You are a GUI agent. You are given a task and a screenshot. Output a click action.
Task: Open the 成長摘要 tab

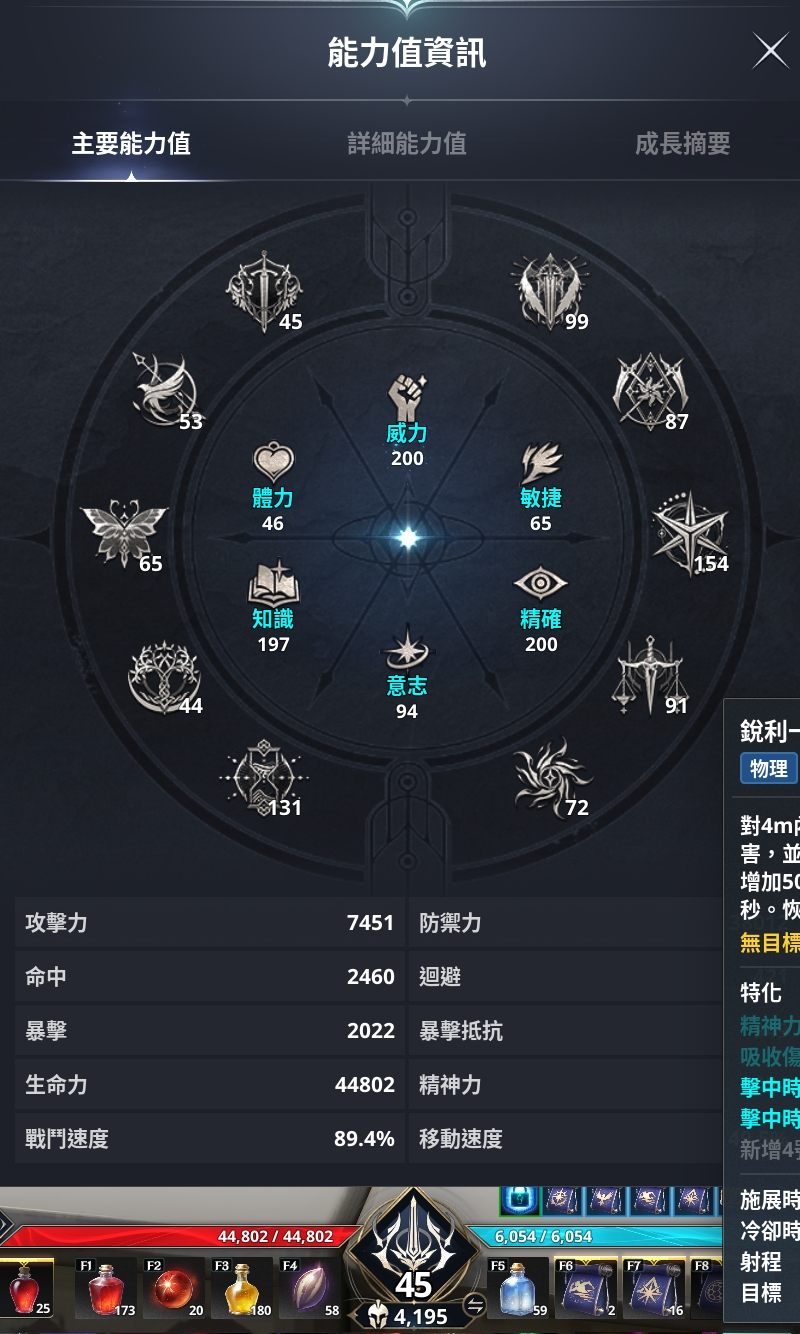(682, 144)
